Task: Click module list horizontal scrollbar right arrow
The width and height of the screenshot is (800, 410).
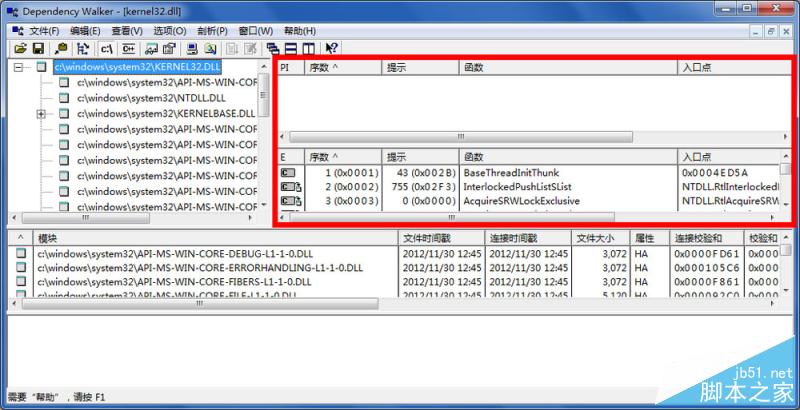Action: pyautogui.click(x=773, y=303)
